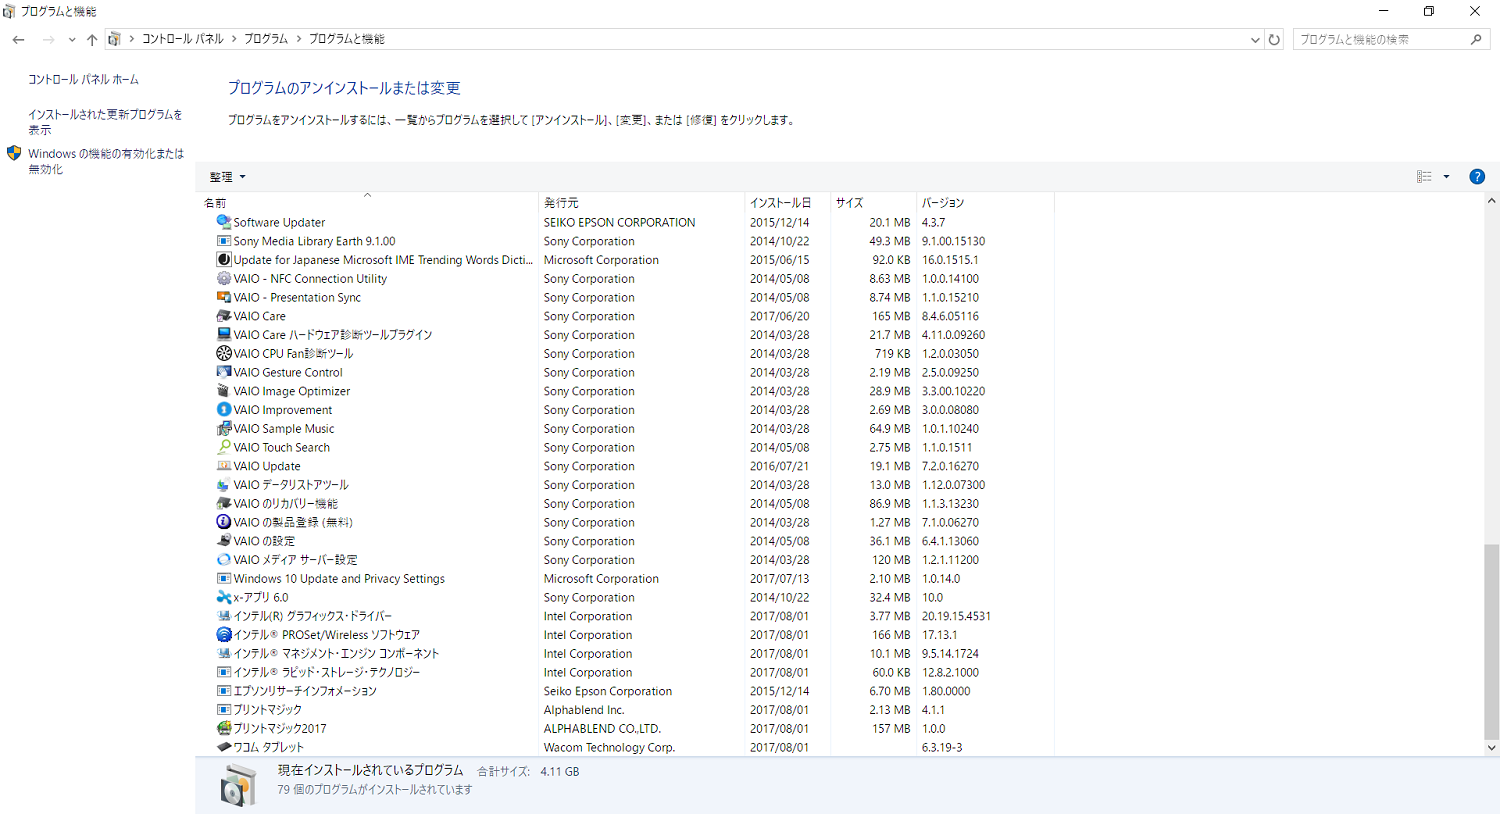The height and width of the screenshot is (814, 1500).
Task: Open the 整理 dropdown menu
Action: click(x=227, y=177)
